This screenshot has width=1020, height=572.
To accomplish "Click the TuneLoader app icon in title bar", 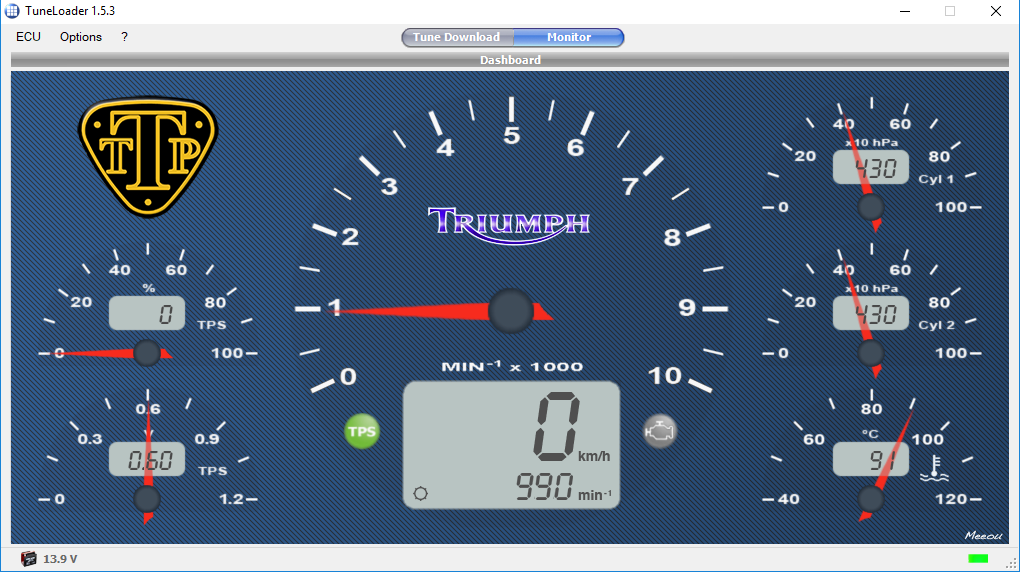I will [12, 11].
